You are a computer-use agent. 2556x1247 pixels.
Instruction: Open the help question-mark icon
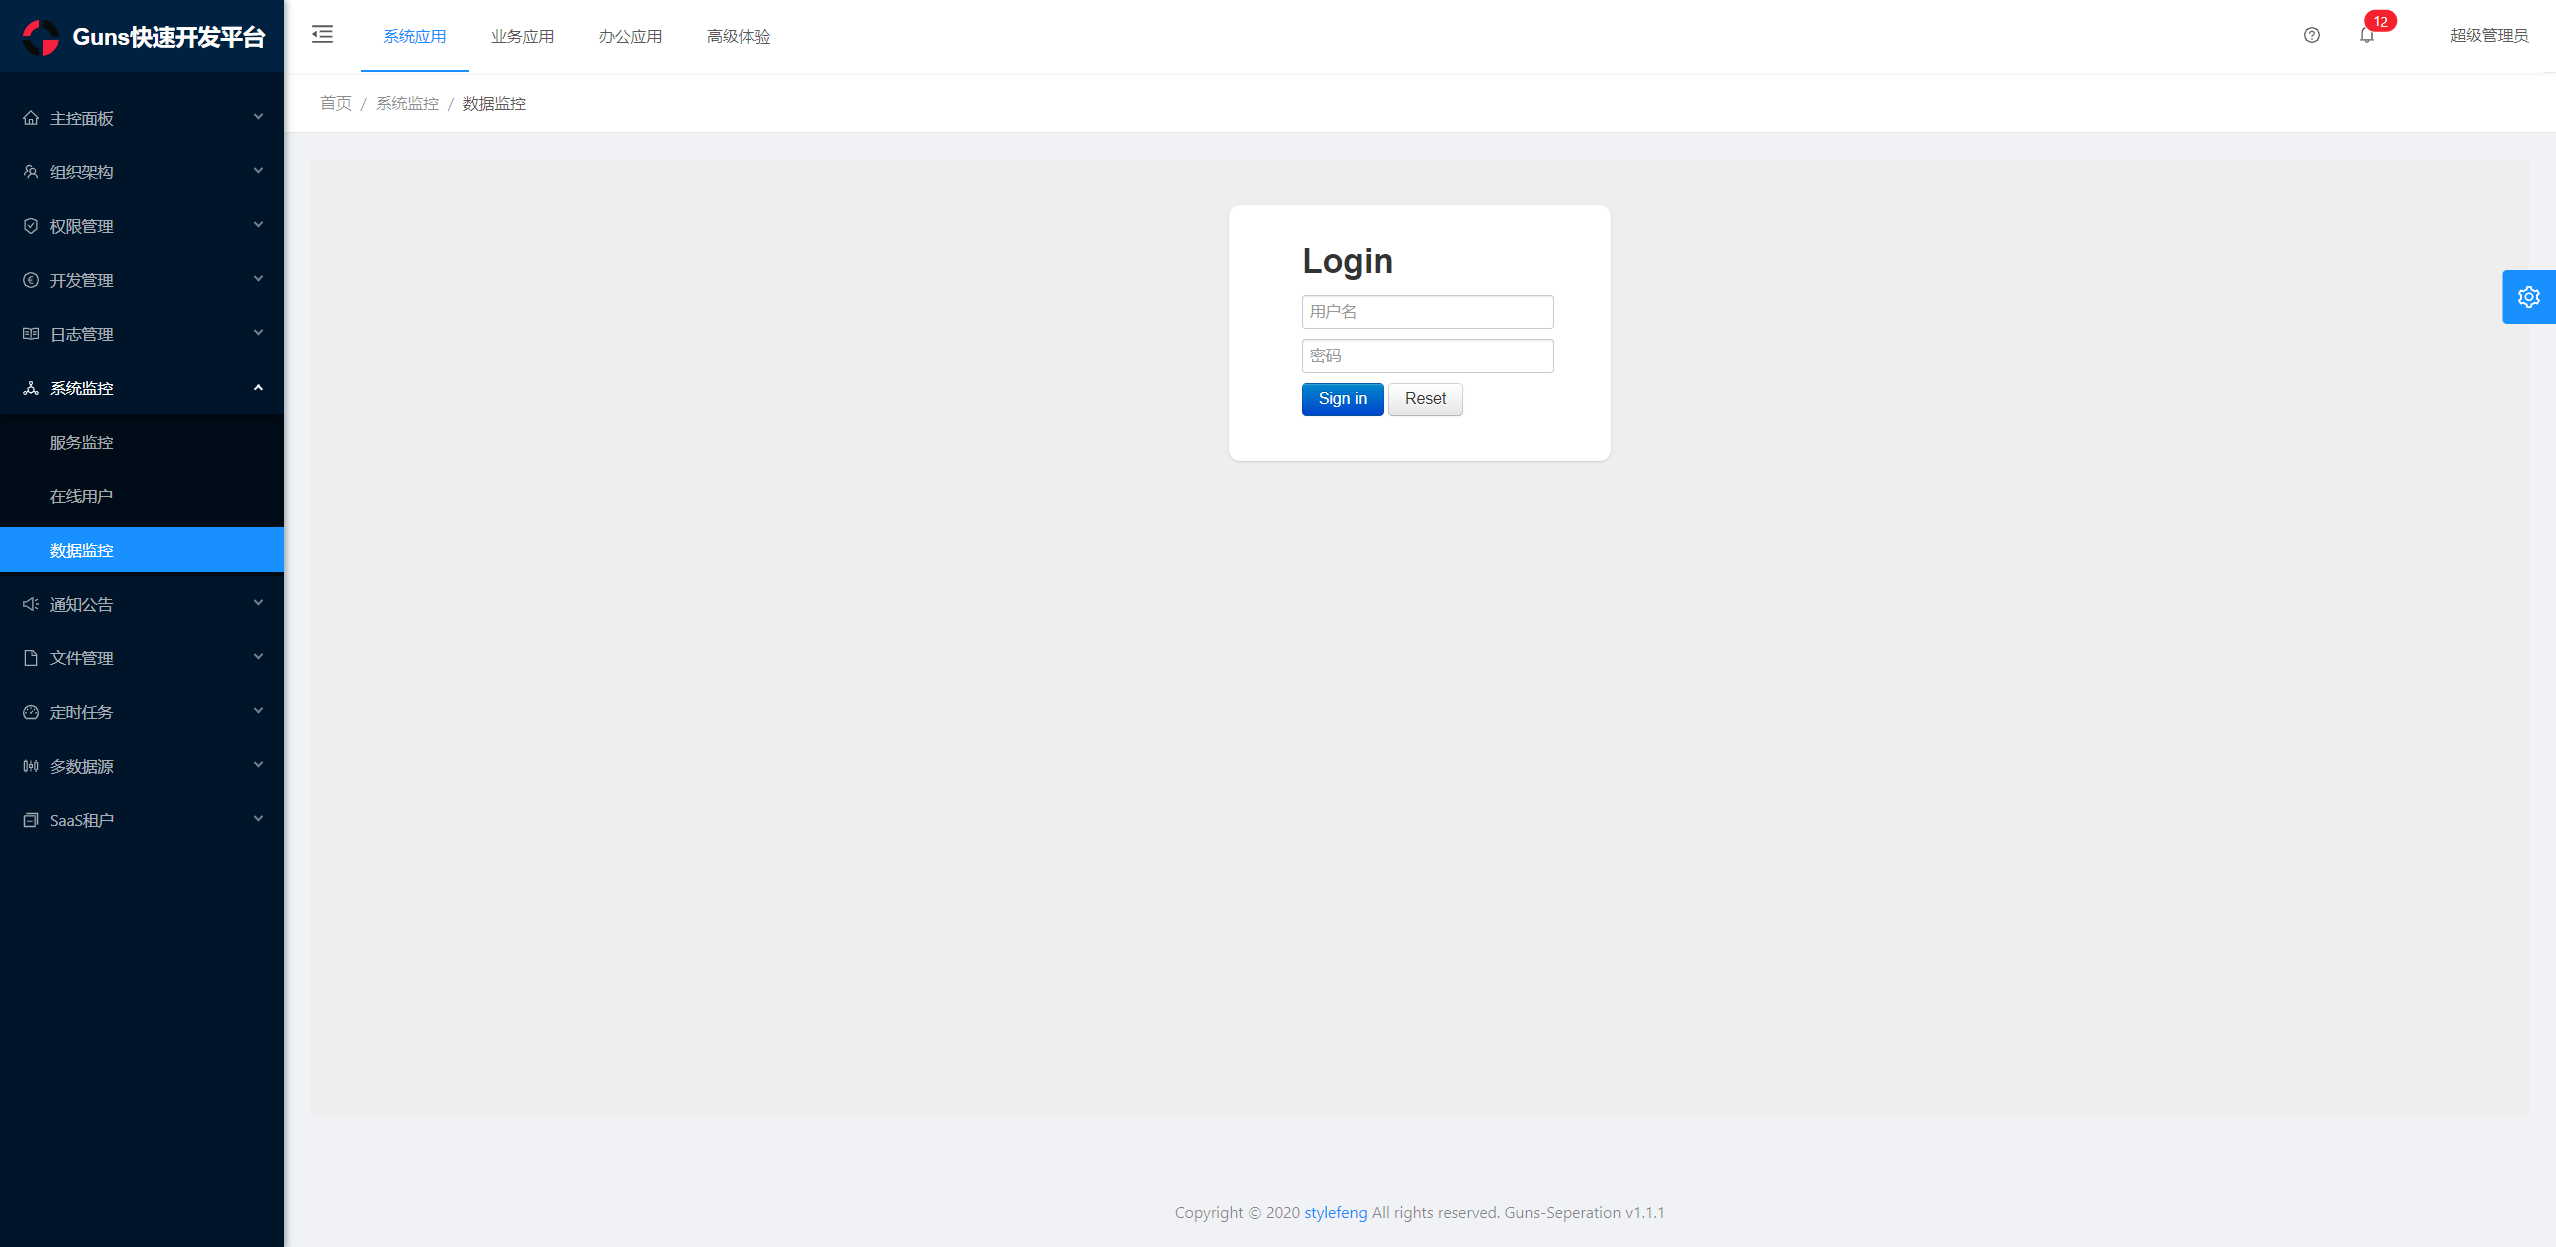click(x=2311, y=35)
